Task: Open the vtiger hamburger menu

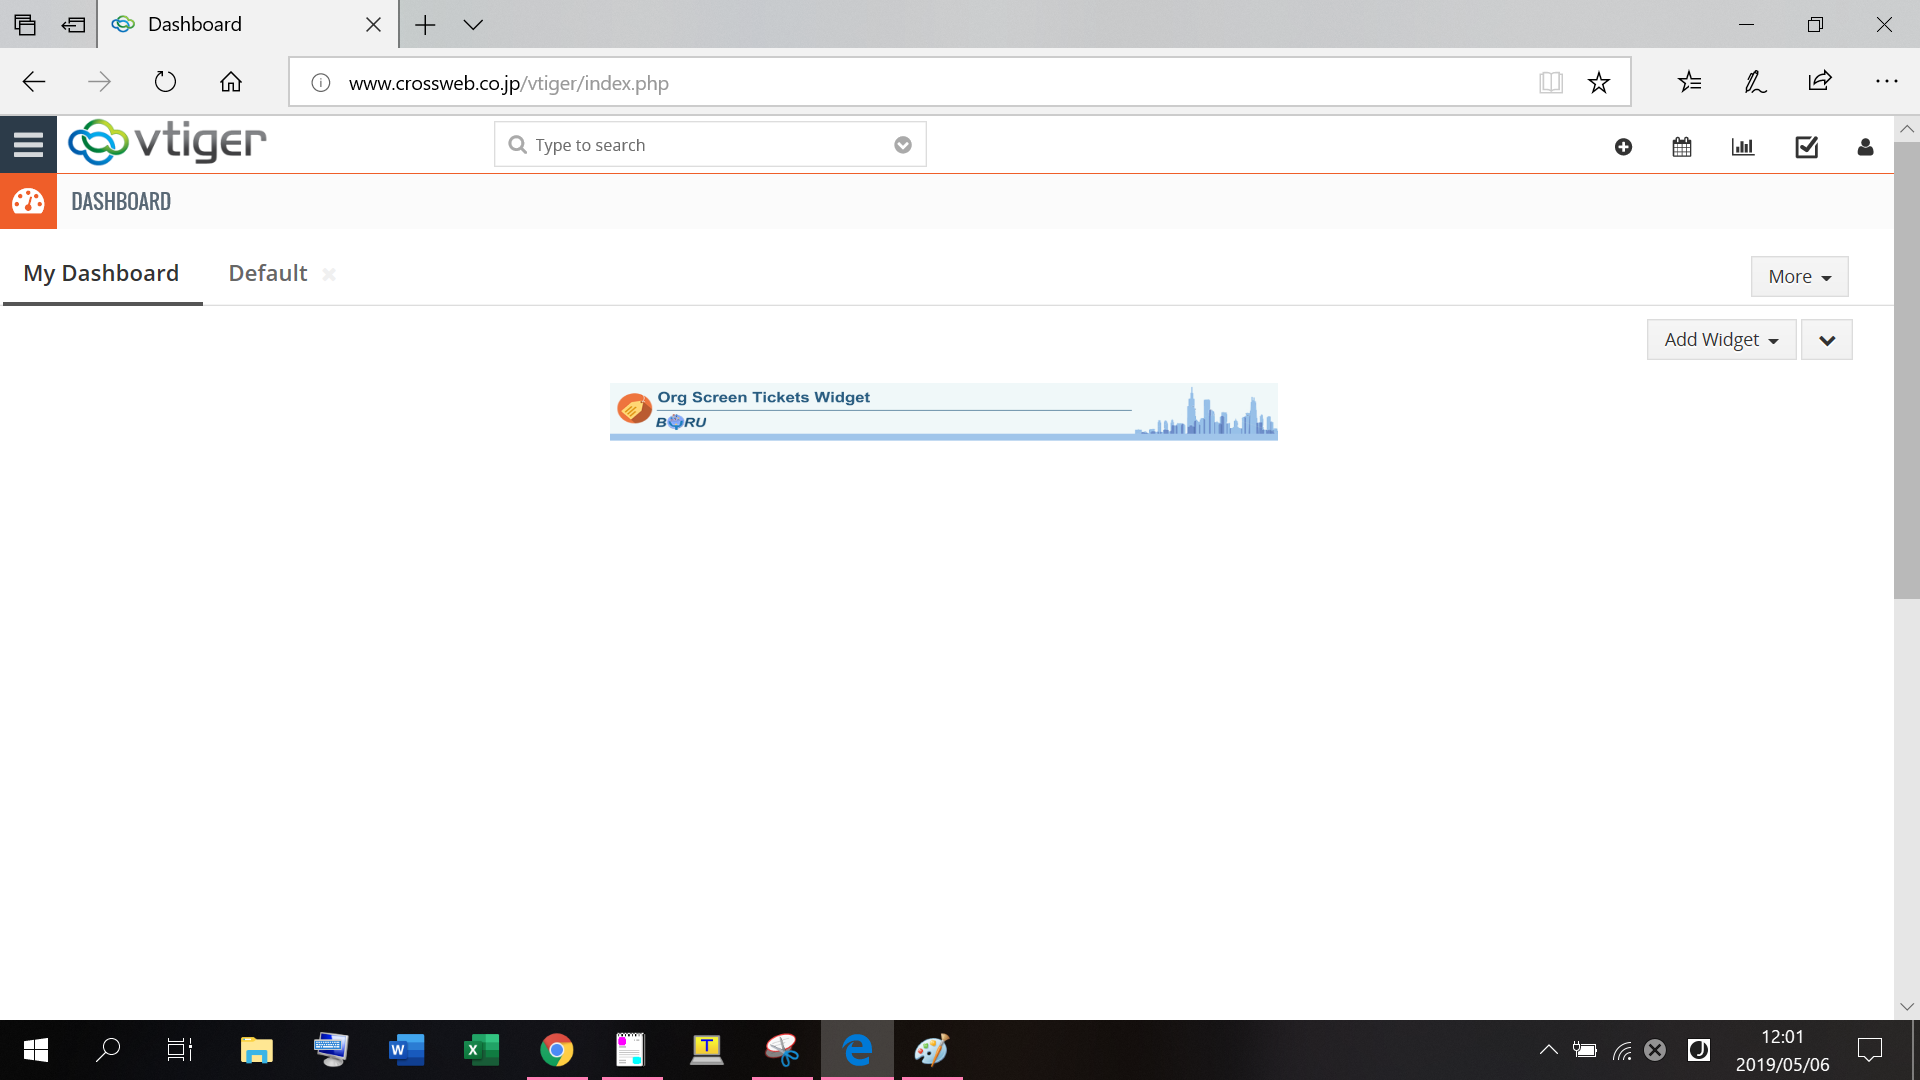Action: 28,145
